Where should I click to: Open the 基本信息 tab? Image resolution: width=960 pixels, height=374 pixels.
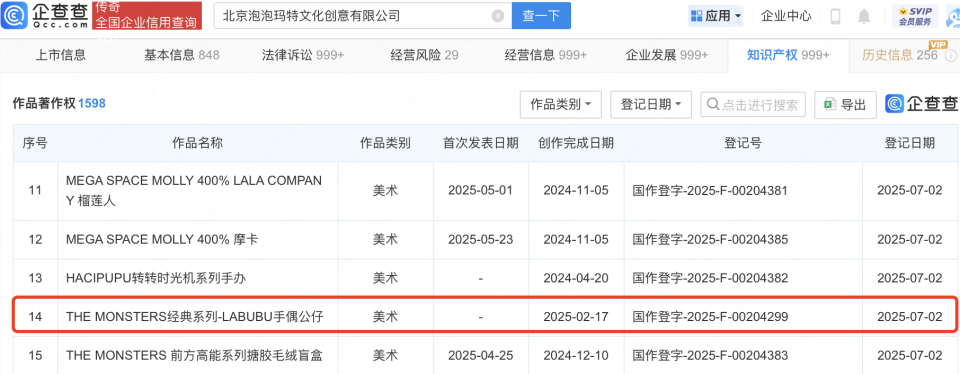coord(181,55)
